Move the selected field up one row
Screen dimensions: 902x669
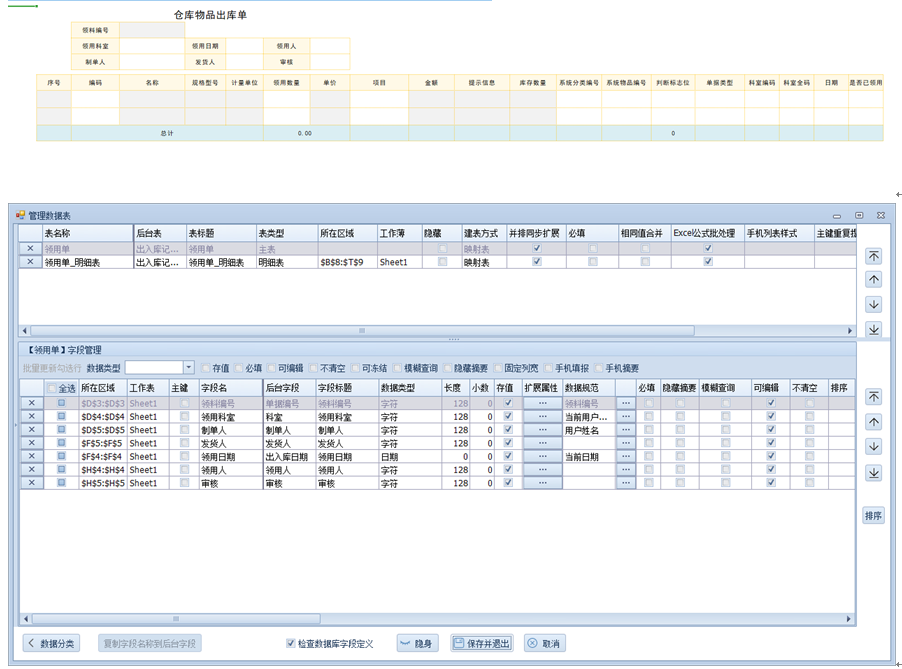pyautogui.click(x=873, y=421)
